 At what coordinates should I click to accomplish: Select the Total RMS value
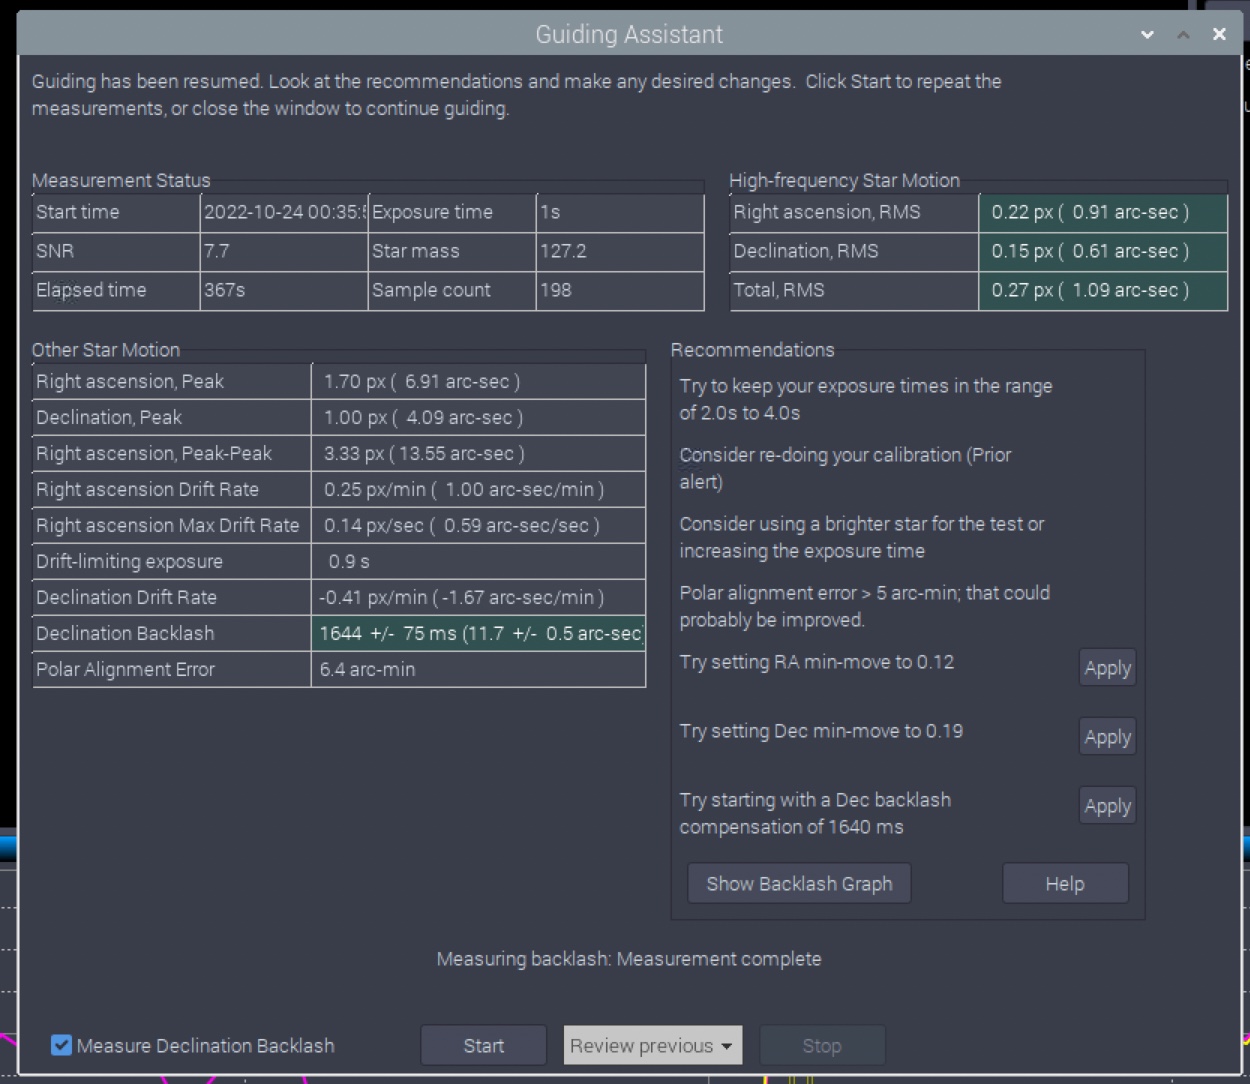[x=1103, y=291]
